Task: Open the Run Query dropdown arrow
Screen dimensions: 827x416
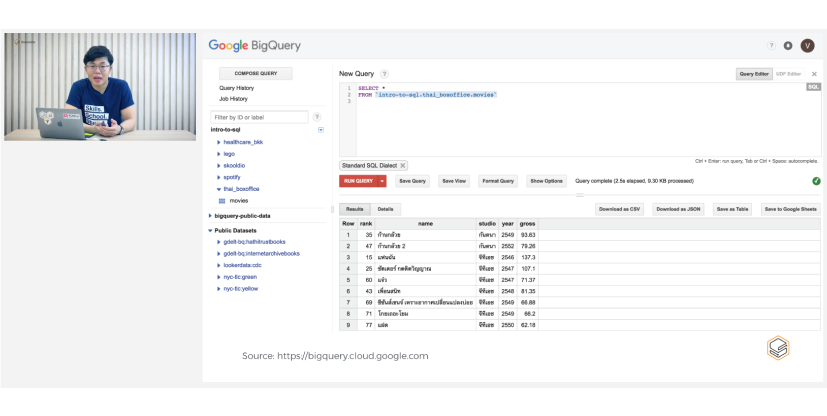Action: [x=382, y=181]
